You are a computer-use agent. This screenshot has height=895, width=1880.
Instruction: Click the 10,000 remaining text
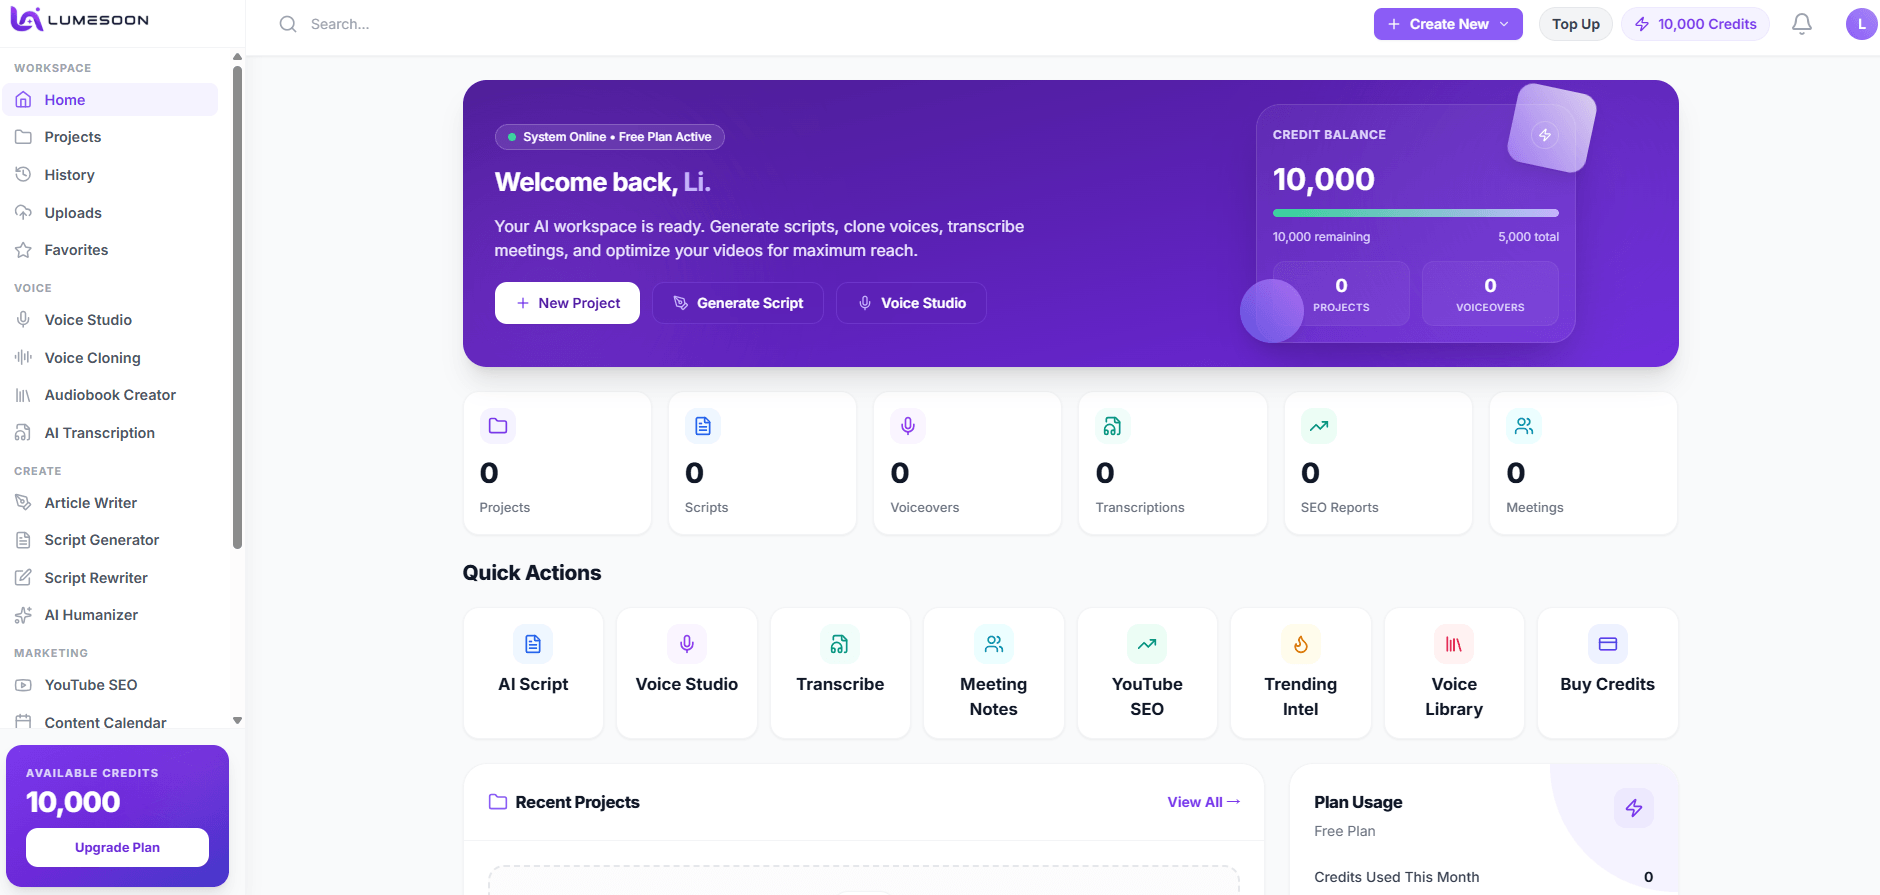pyautogui.click(x=1321, y=237)
